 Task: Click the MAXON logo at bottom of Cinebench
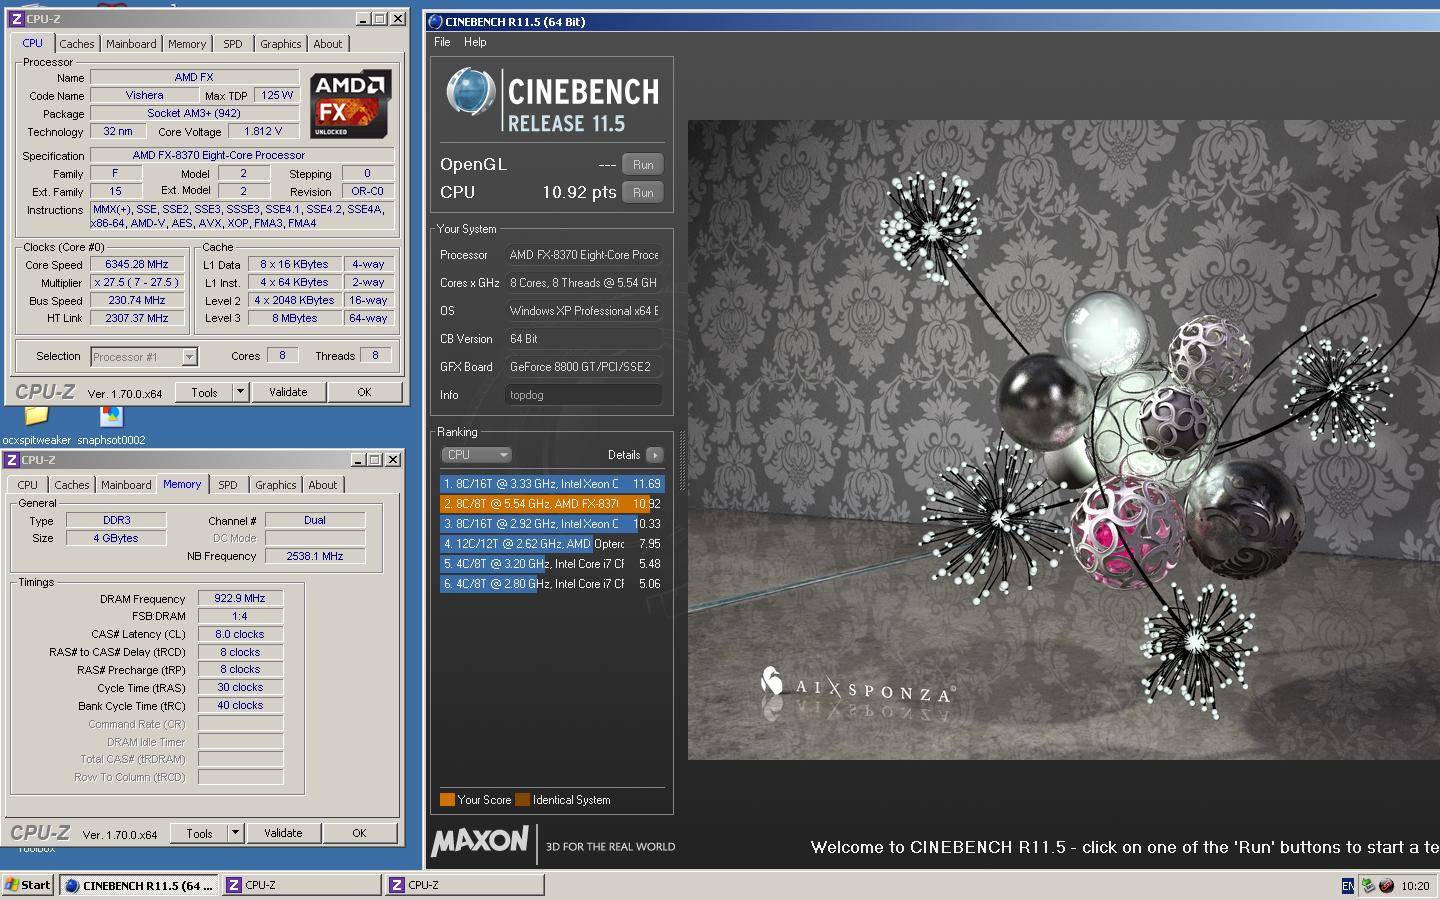tap(480, 842)
